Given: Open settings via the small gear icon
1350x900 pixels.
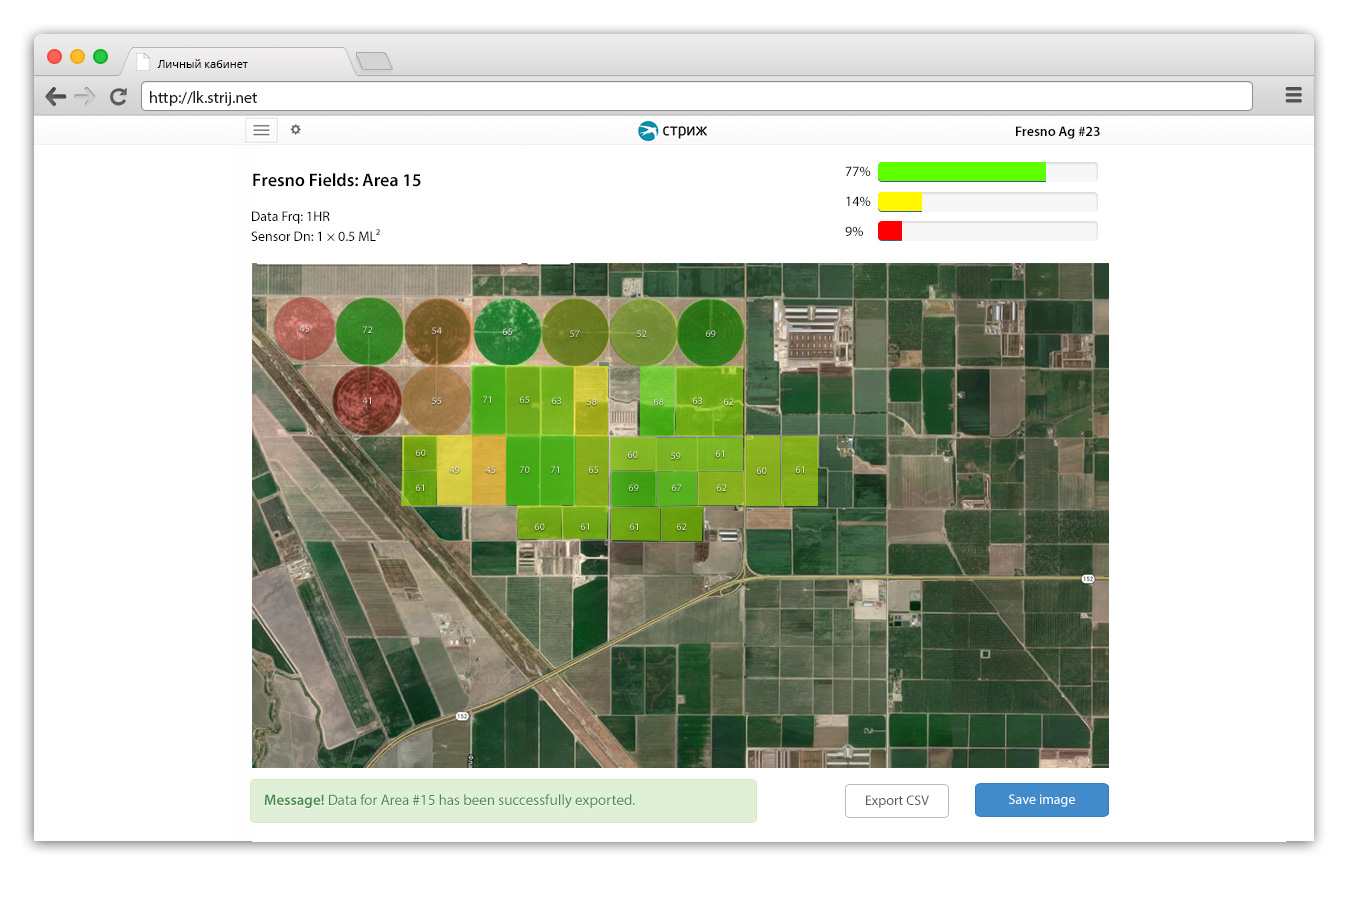Looking at the screenshot, I should coord(296,129).
